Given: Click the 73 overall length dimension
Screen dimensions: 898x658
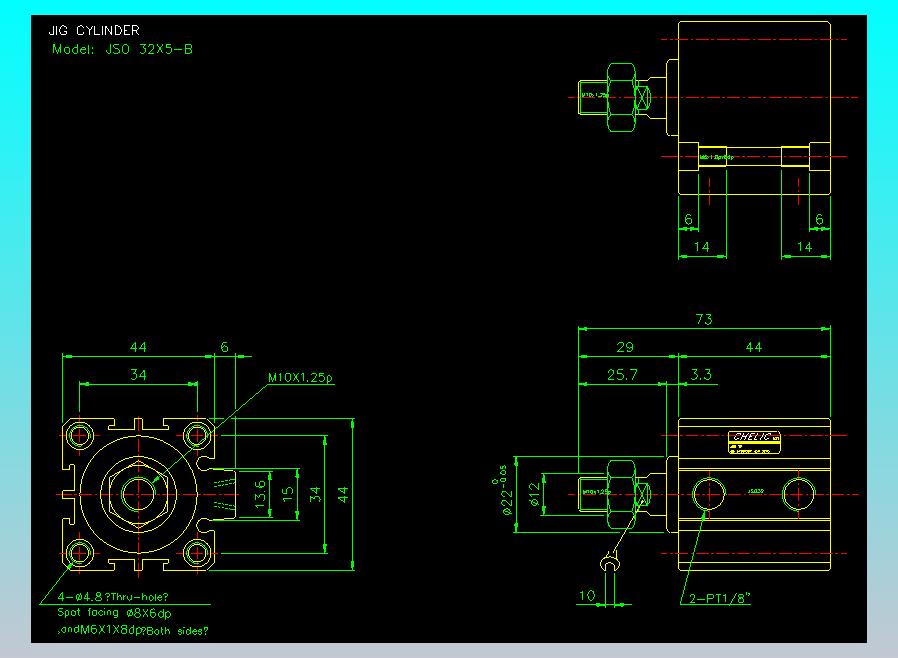Looking at the screenshot, I should click(x=704, y=319).
